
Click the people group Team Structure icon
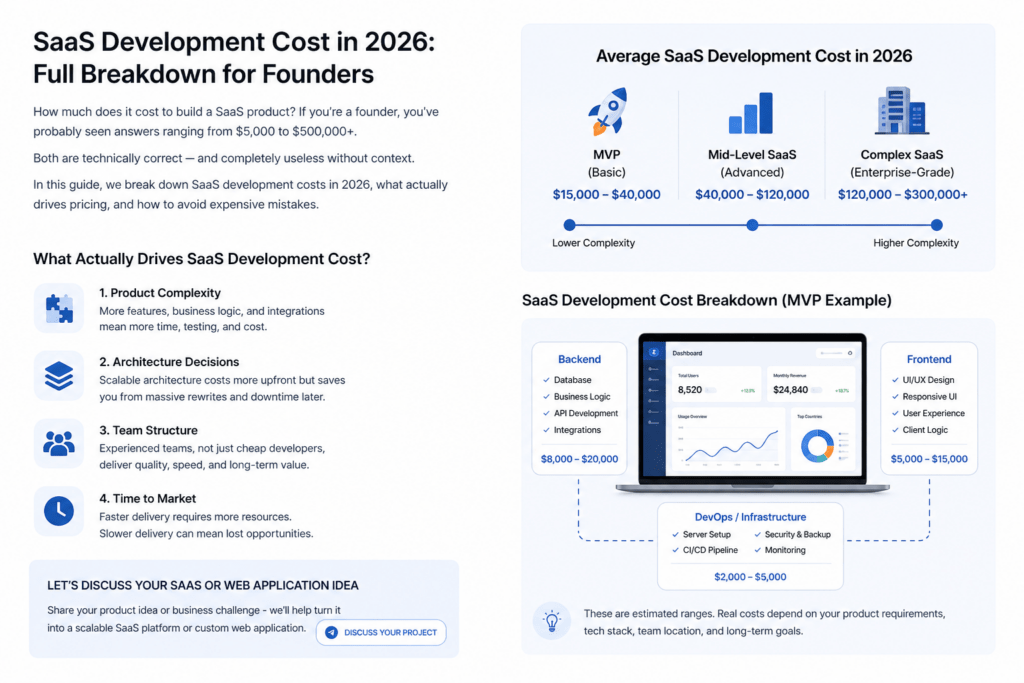(59, 444)
